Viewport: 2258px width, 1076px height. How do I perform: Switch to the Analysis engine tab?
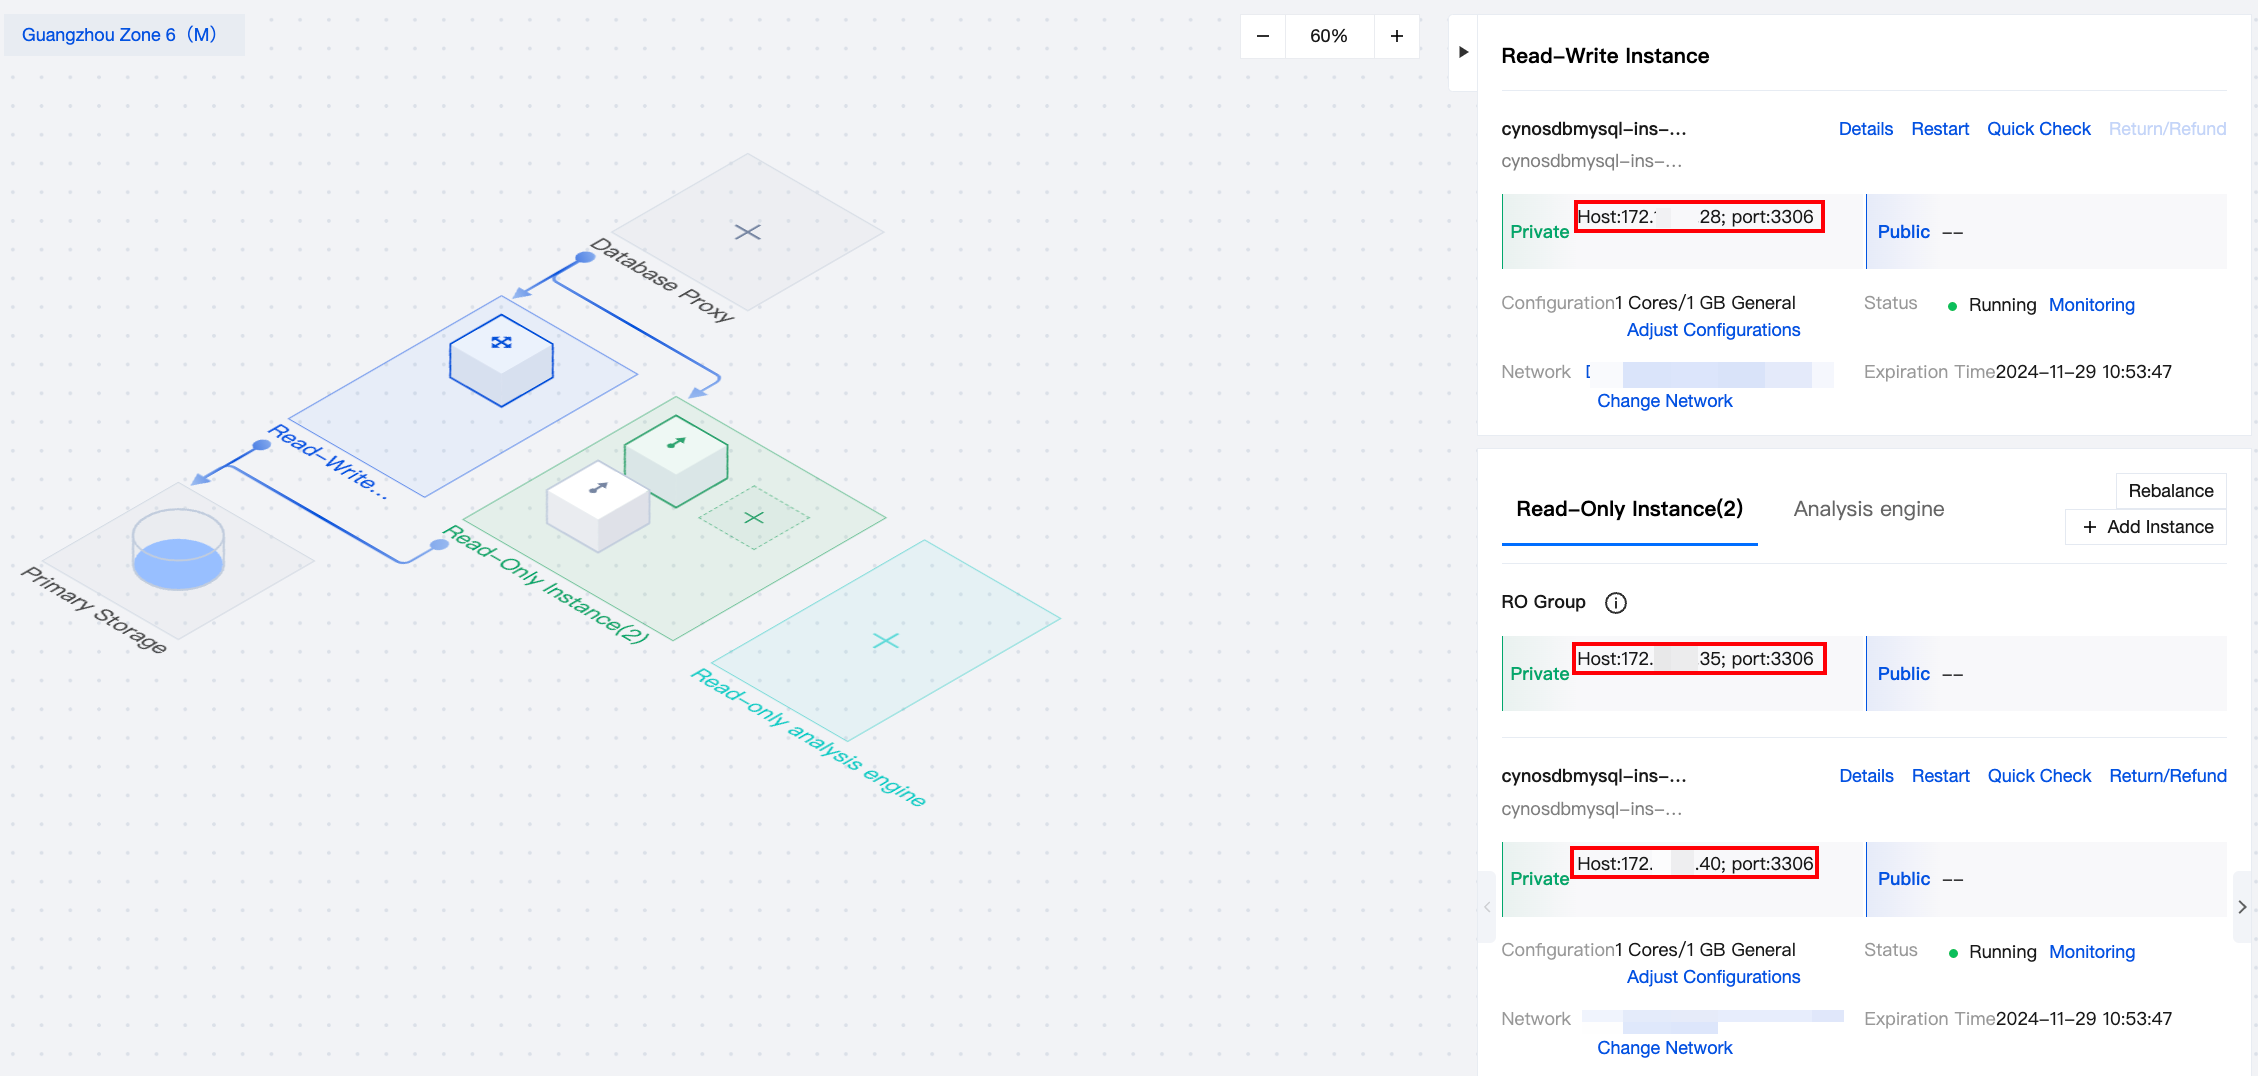coord(1868,509)
